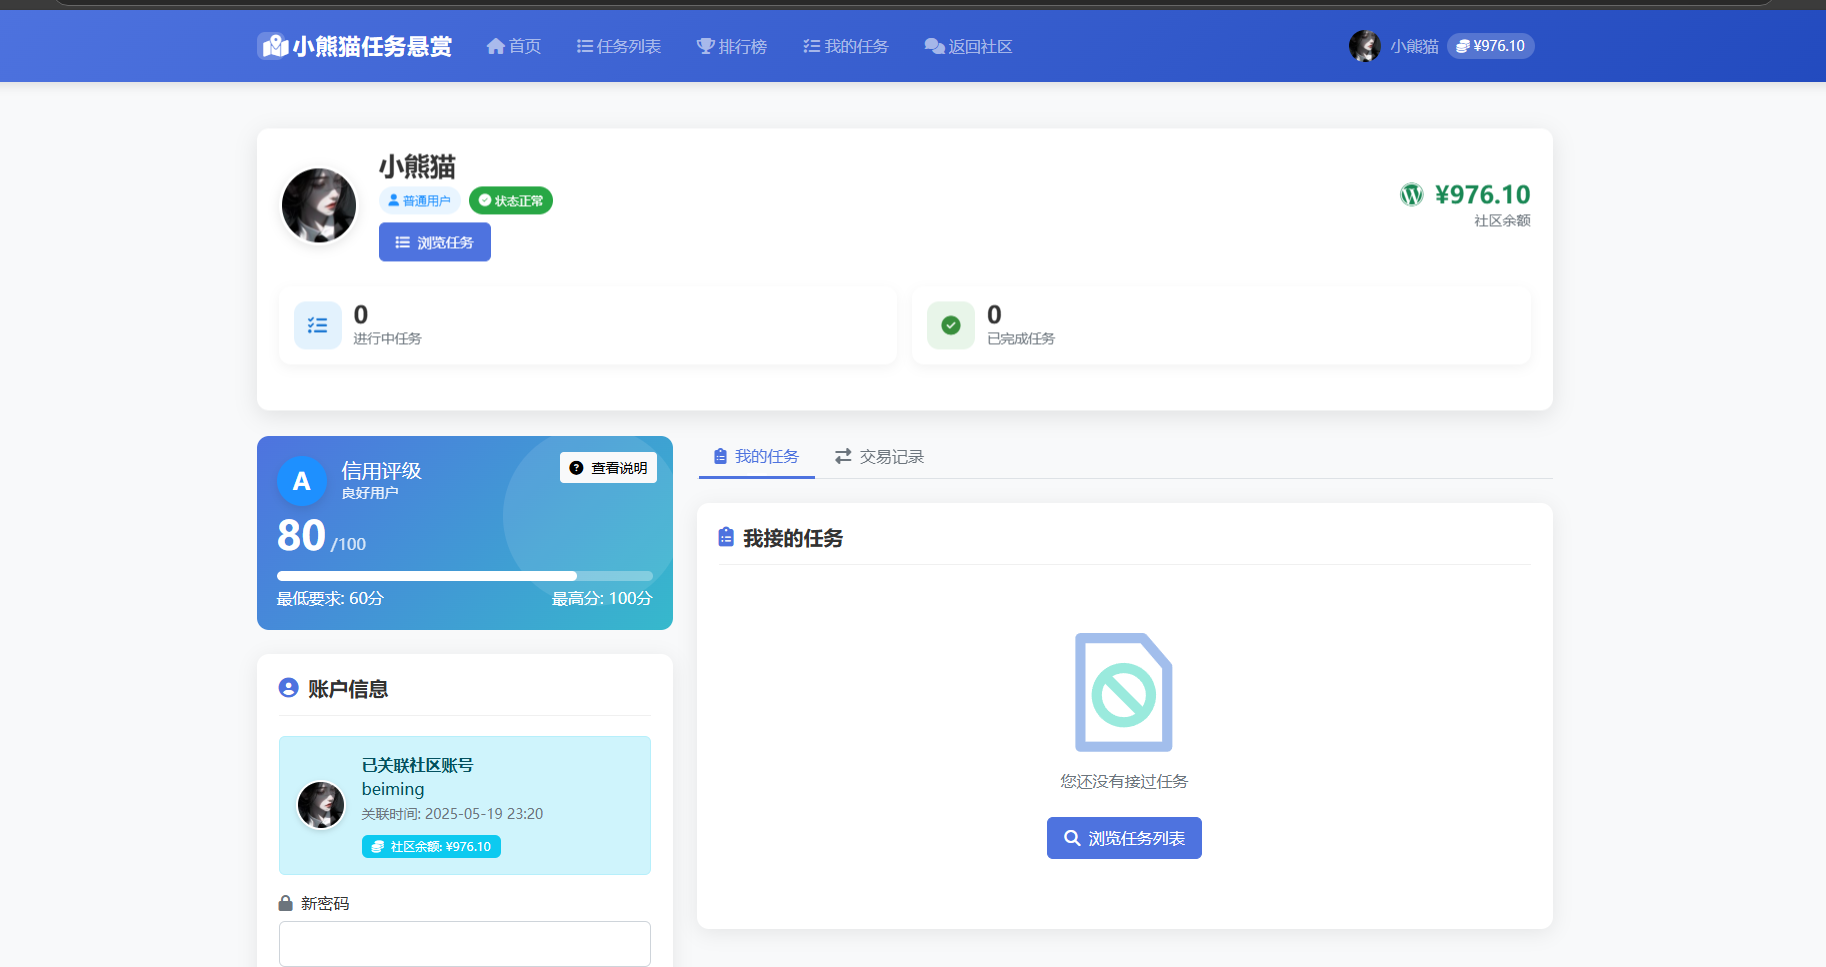Screen dimensions: 1826x967
Task: Click the green 已完成任务 checkmark icon
Action: pos(951,325)
